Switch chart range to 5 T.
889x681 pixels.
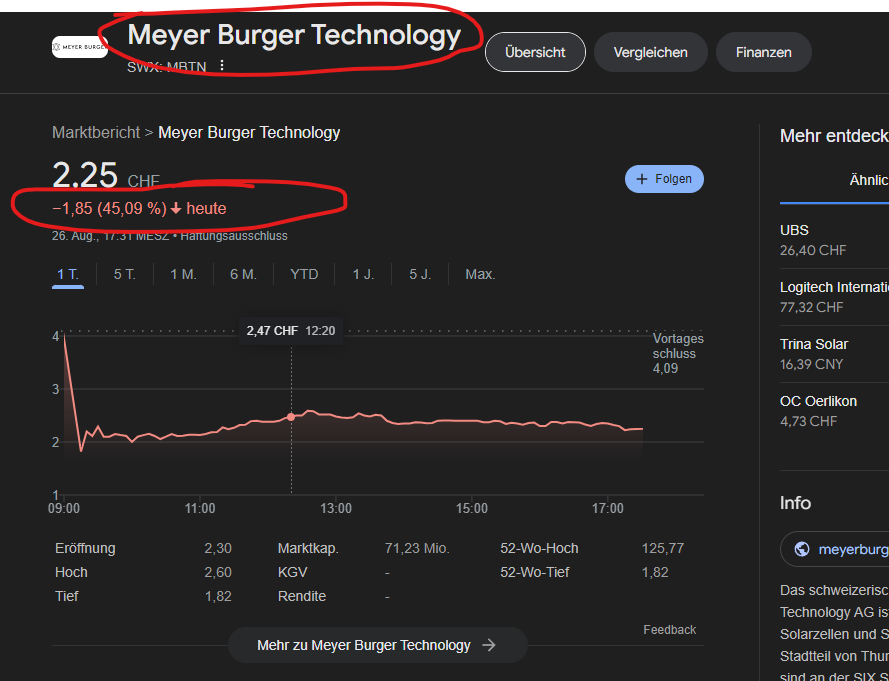click(x=125, y=274)
